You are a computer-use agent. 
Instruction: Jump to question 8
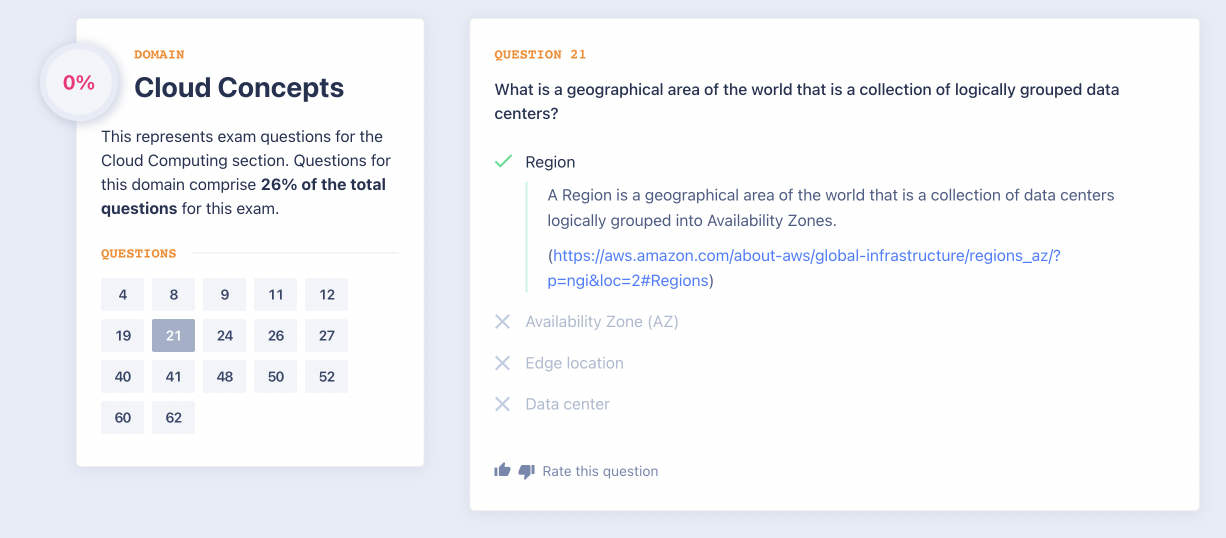click(x=174, y=295)
